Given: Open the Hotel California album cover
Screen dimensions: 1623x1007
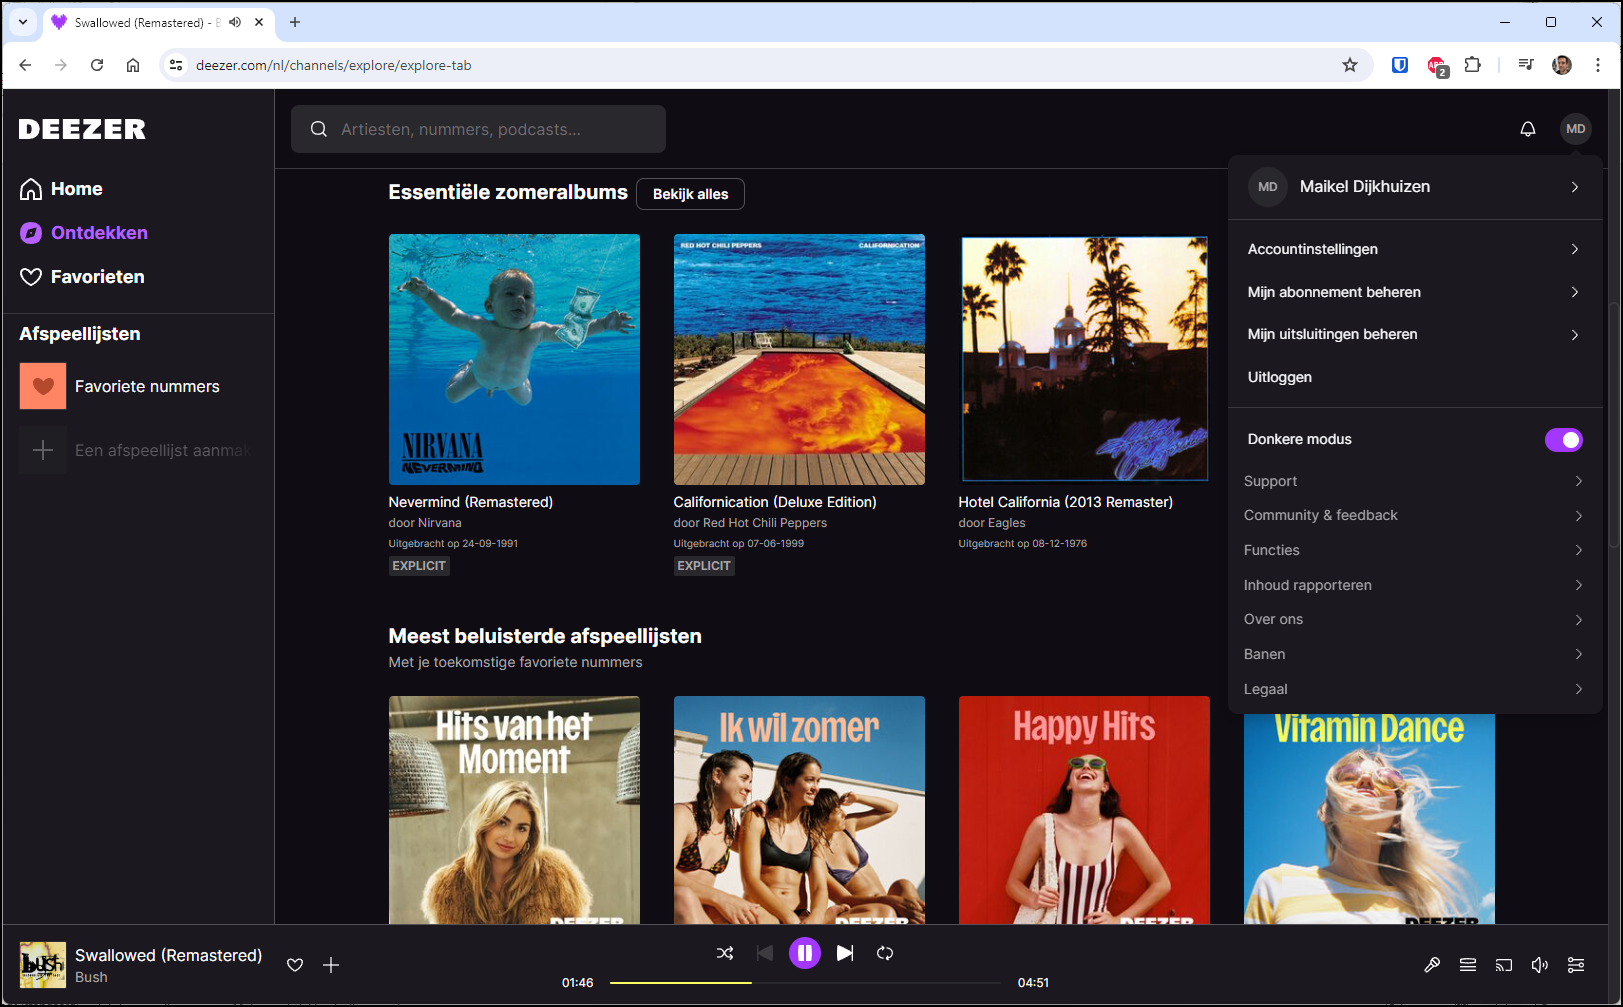Looking at the screenshot, I should click(x=1084, y=360).
